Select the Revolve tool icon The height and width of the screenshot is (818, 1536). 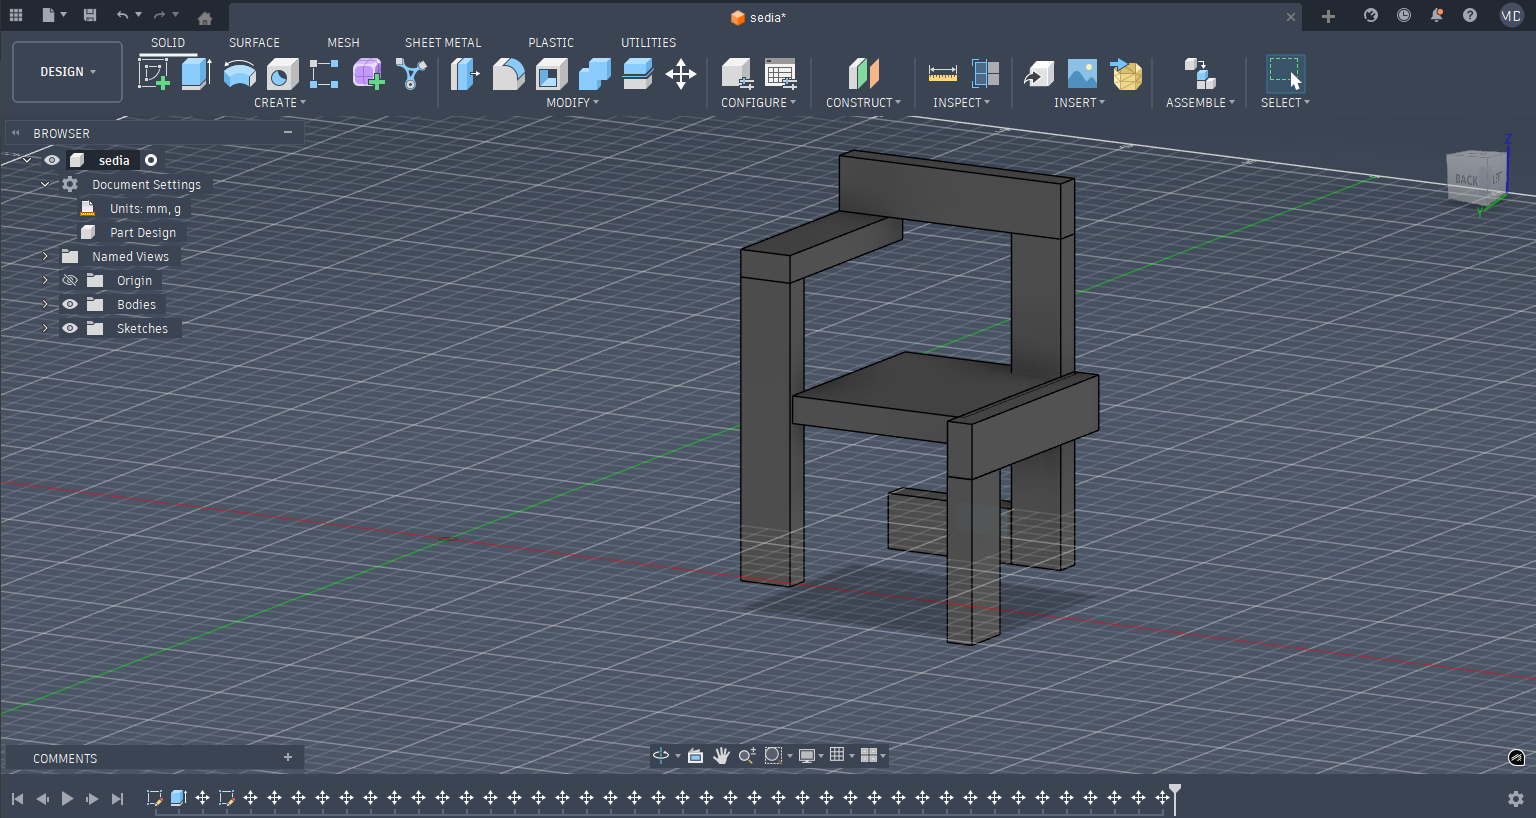(239, 74)
